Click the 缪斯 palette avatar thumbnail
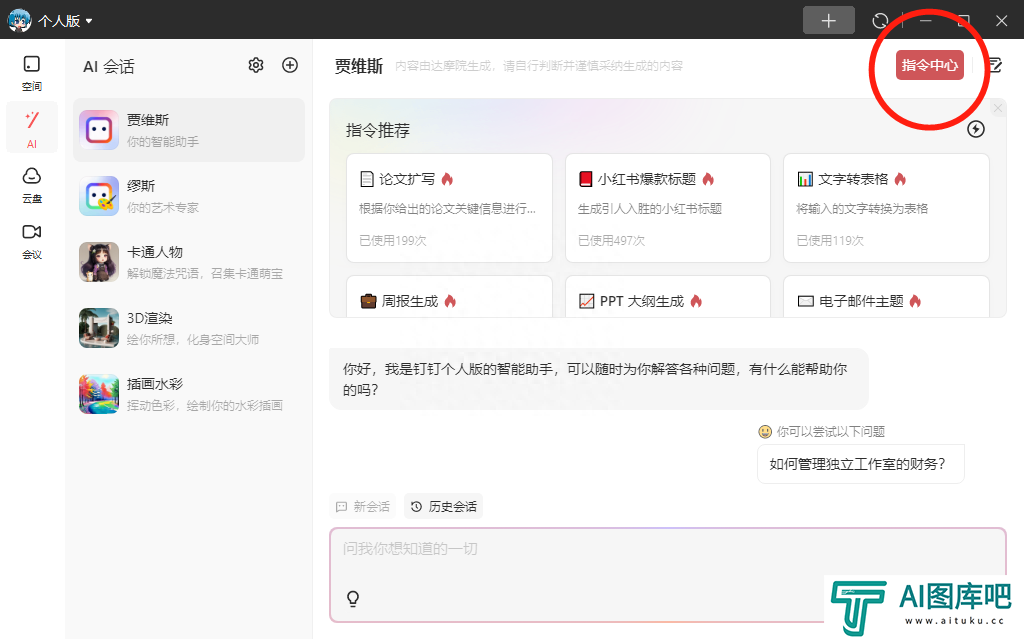 coord(99,196)
